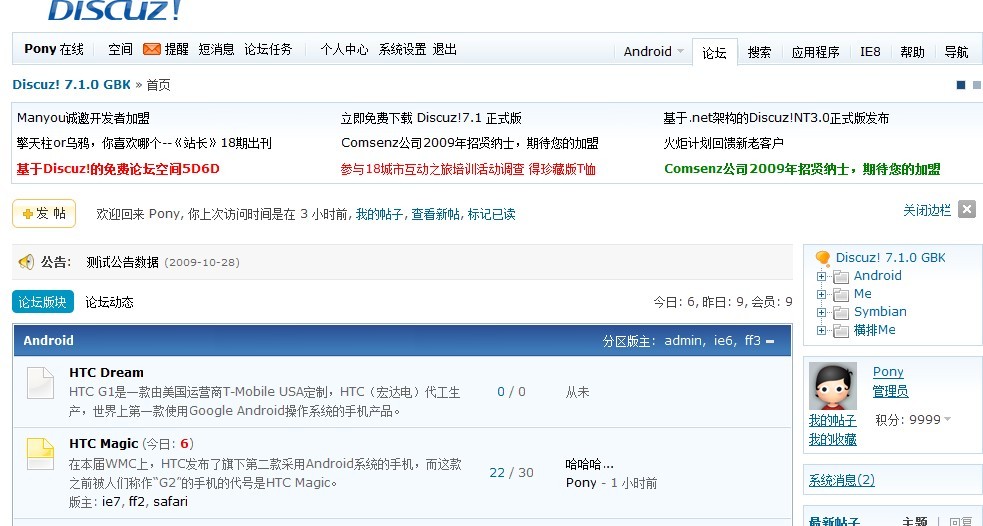This screenshot has height=526, width=983.
Task: Click the IE8 nav item
Action: click(870, 52)
